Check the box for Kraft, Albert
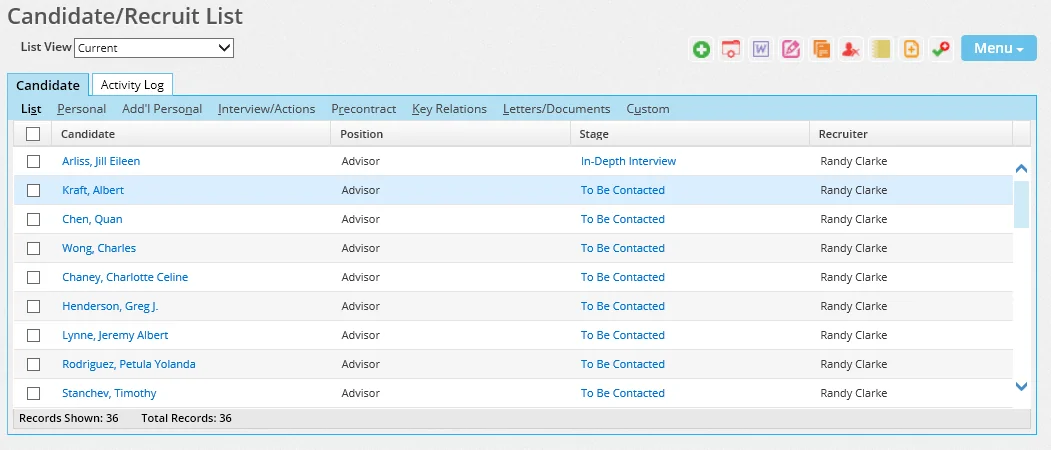 click(x=33, y=190)
